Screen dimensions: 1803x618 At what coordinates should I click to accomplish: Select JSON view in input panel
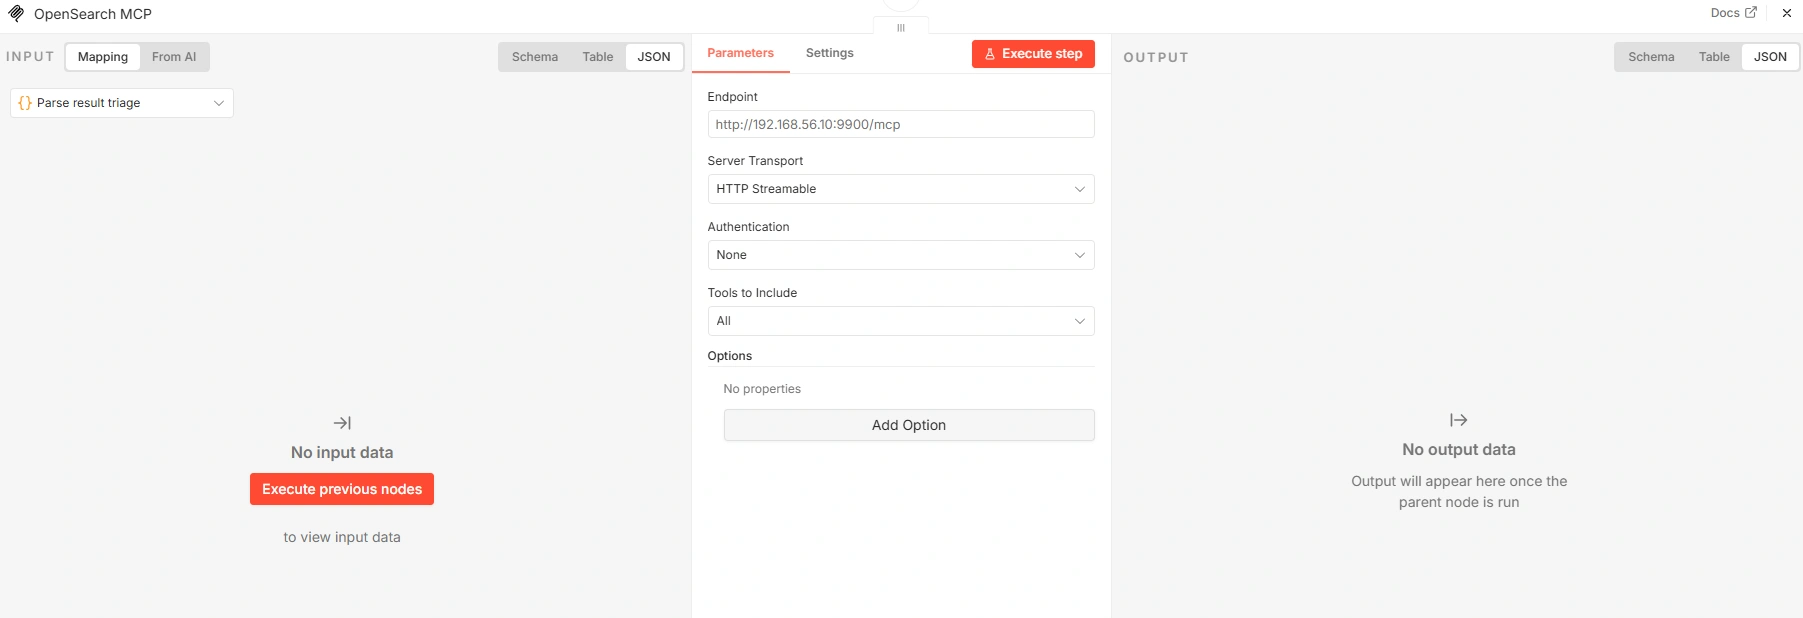coord(654,57)
